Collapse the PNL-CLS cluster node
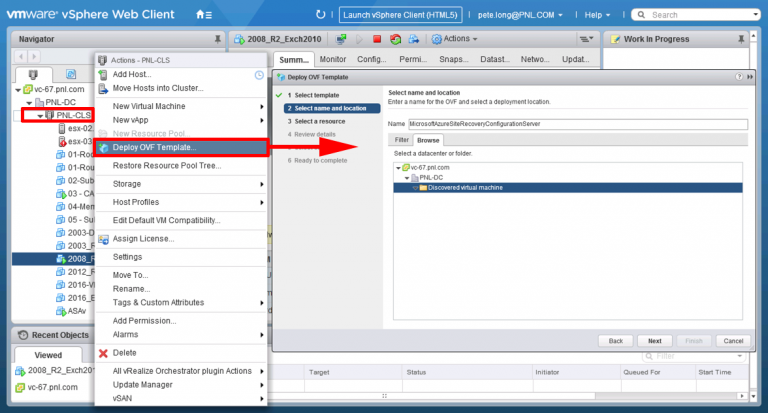Screen dimensions: 768x413 [40, 116]
